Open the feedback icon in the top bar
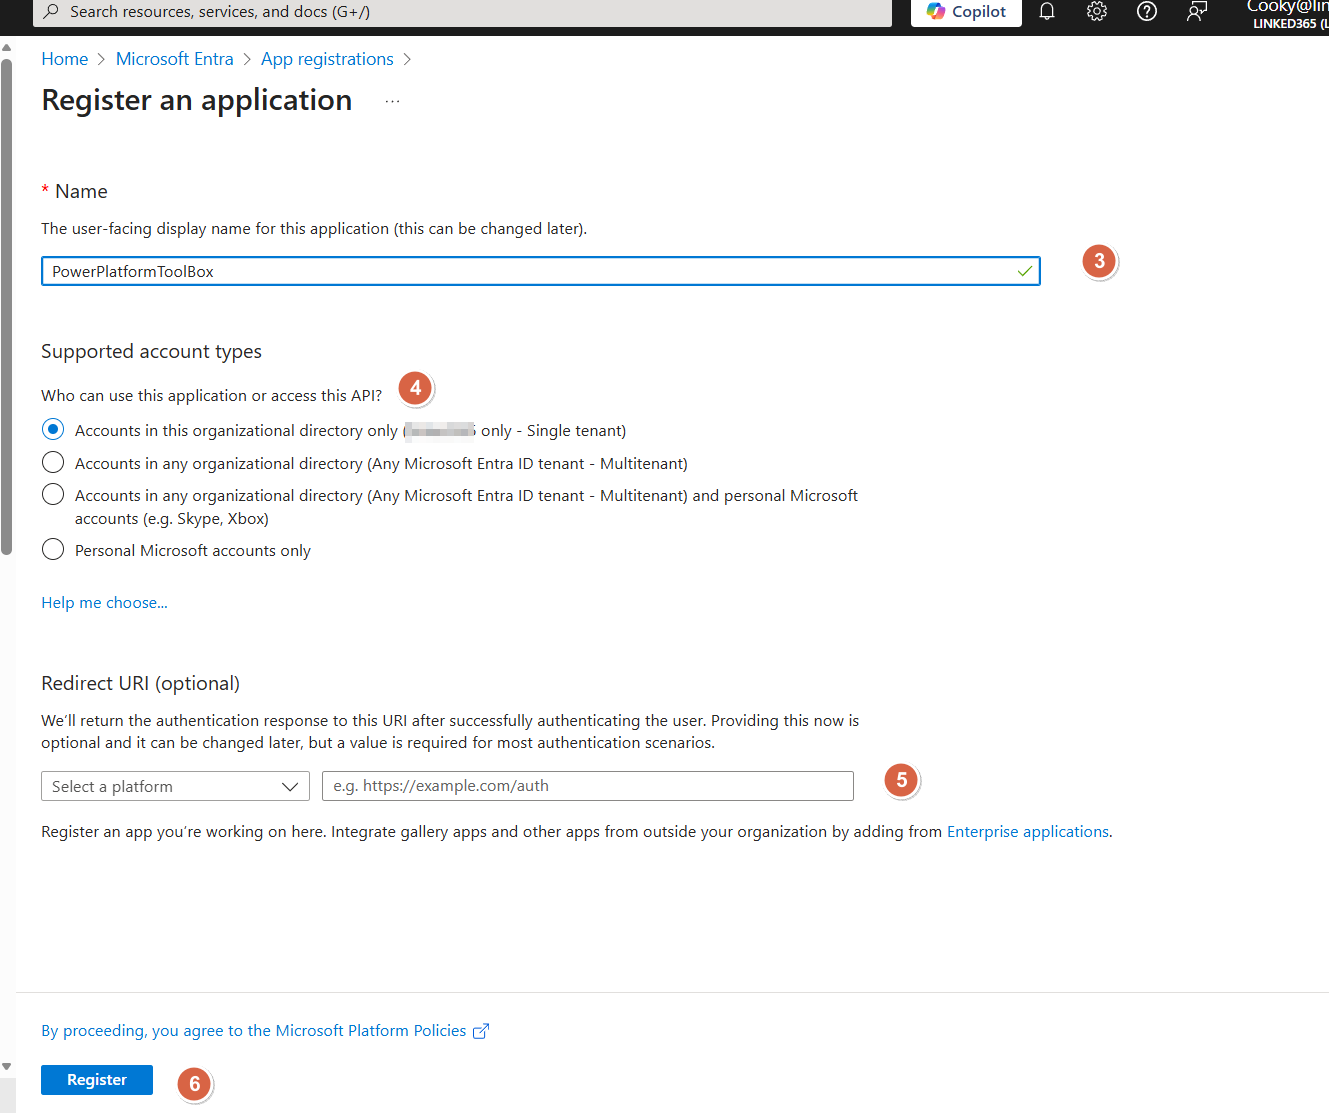The width and height of the screenshot is (1329, 1113). pyautogui.click(x=1196, y=11)
